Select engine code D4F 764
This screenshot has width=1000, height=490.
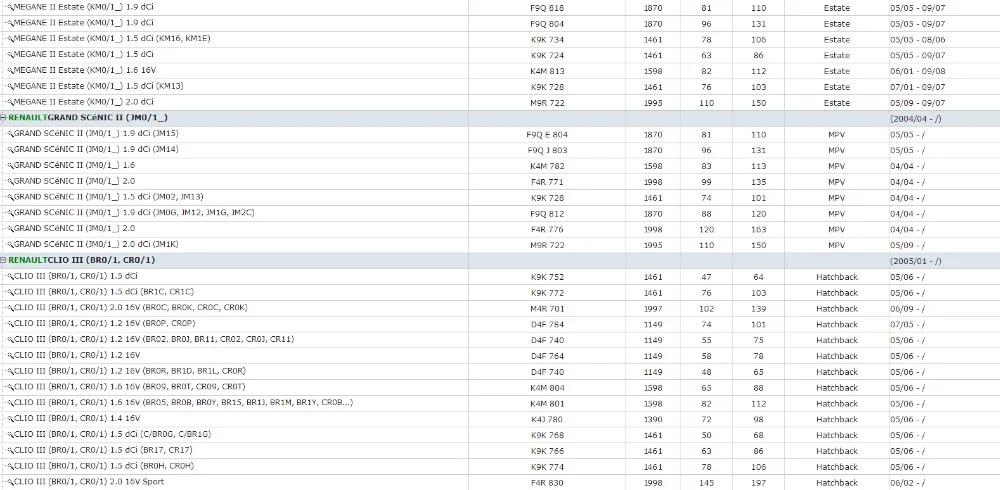tap(547, 356)
